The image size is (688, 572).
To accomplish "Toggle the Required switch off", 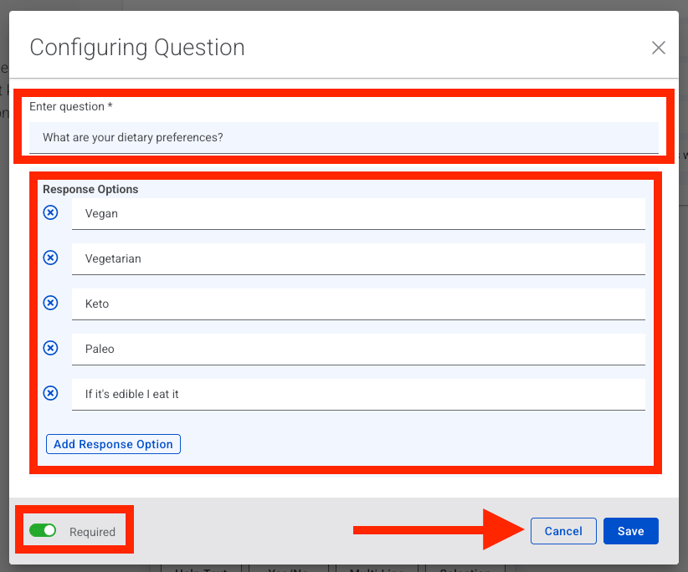I will (x=43, y=531).
